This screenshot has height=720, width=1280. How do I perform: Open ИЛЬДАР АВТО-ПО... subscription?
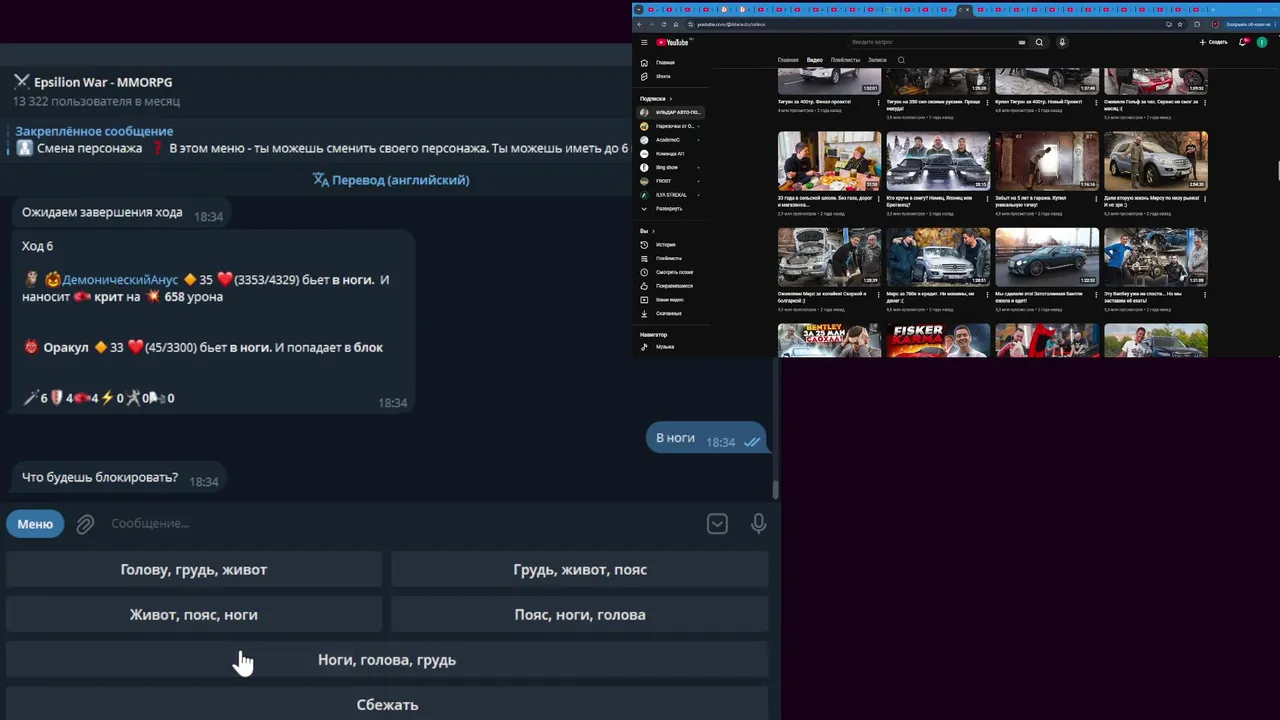672,112
